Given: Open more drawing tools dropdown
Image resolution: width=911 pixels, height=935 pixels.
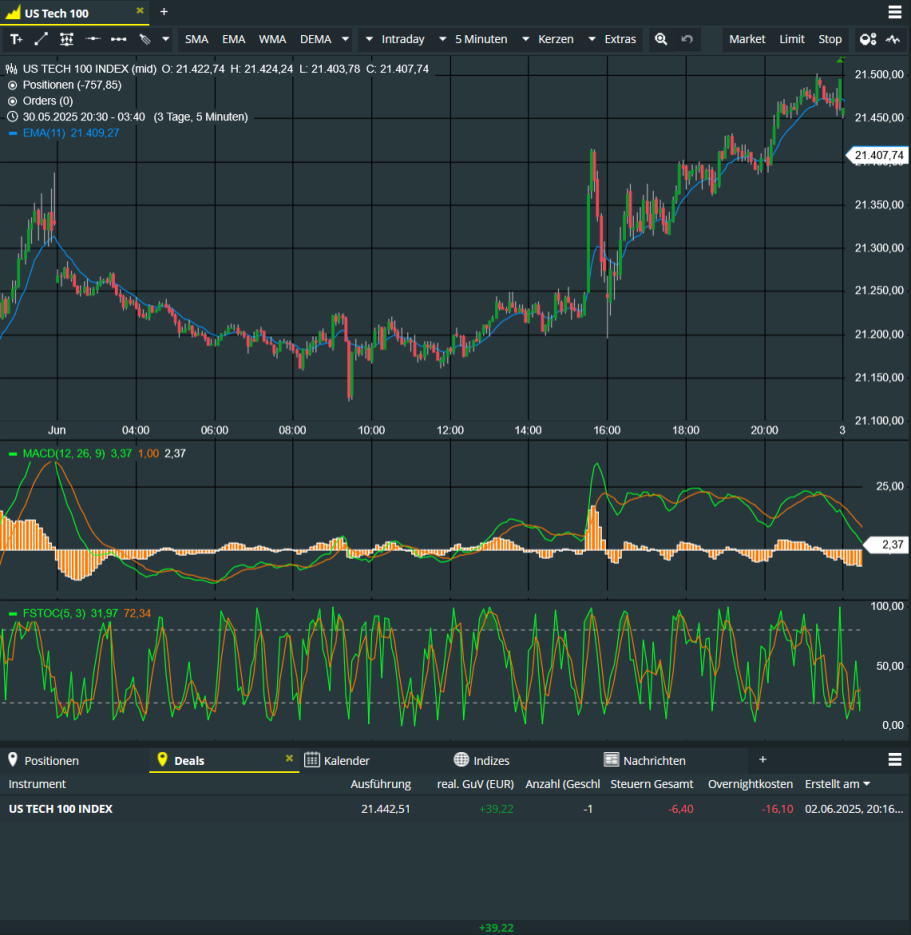Looking at the screenshot, I should tap(166, 39).
